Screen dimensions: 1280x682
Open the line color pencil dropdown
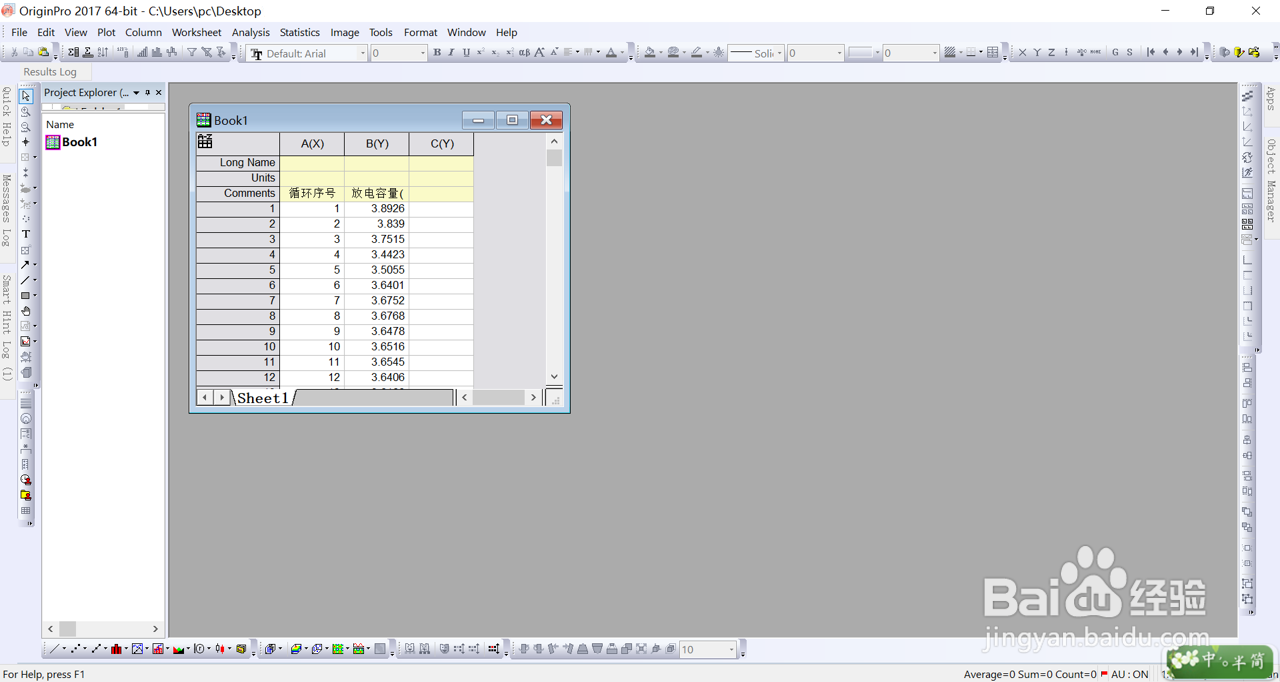[x=707, y=53]
